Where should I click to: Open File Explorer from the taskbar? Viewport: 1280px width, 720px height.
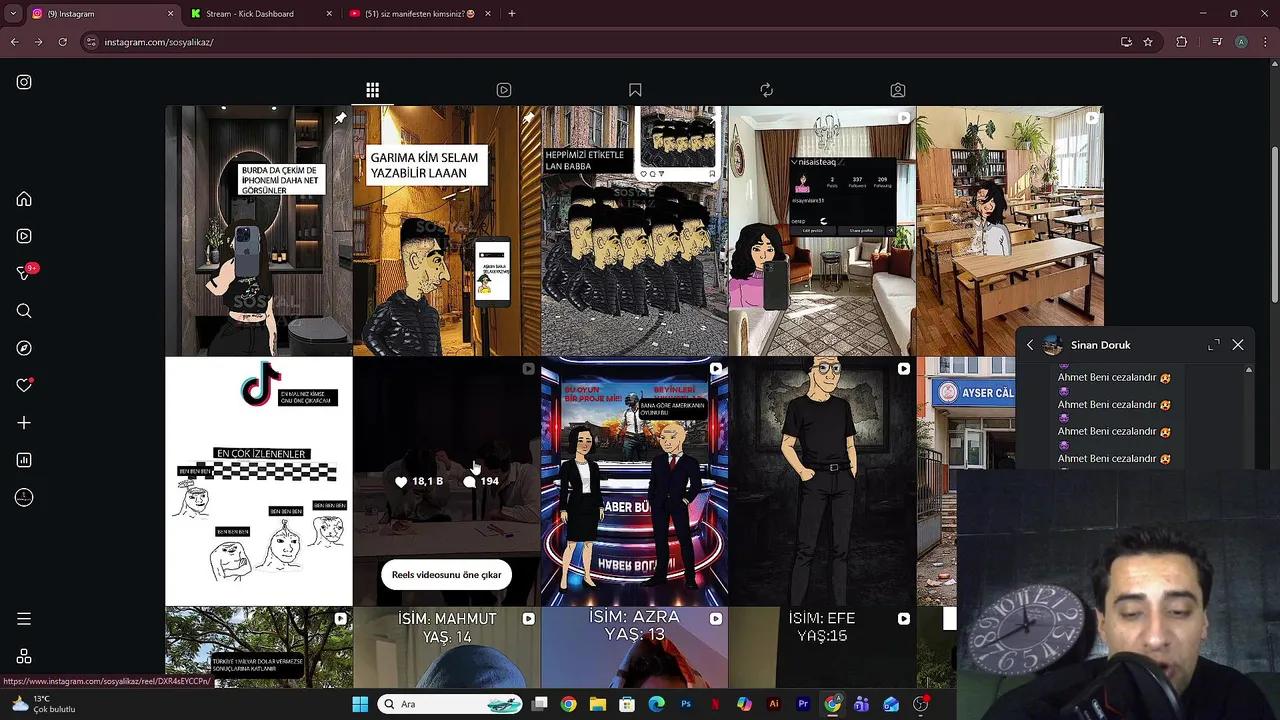598,704
